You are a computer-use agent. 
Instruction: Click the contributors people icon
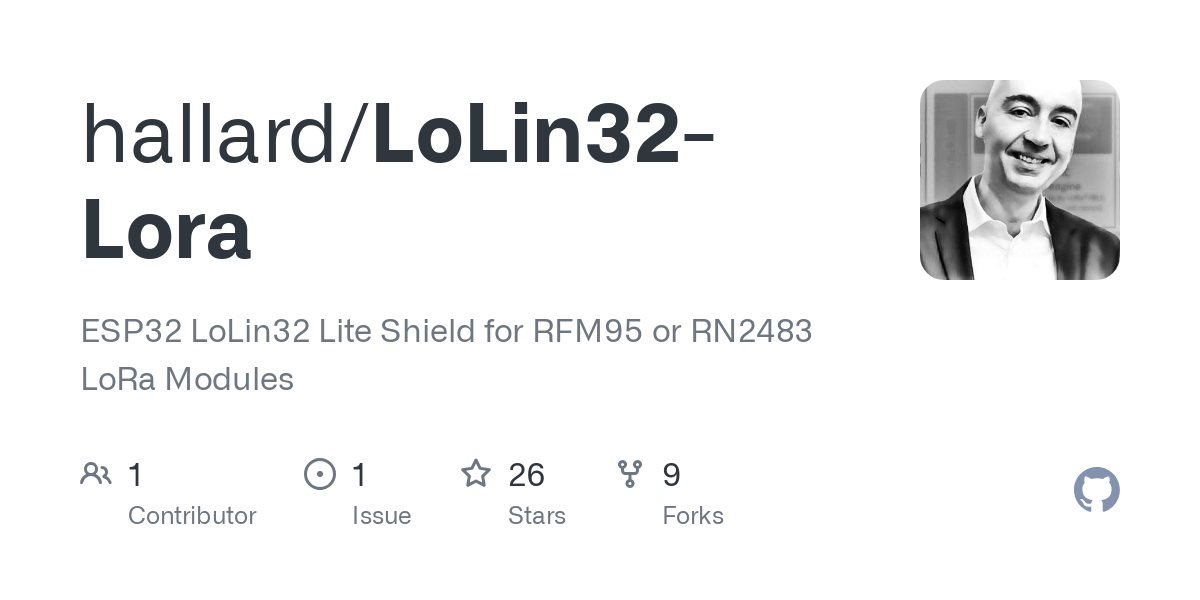point(96,474)
